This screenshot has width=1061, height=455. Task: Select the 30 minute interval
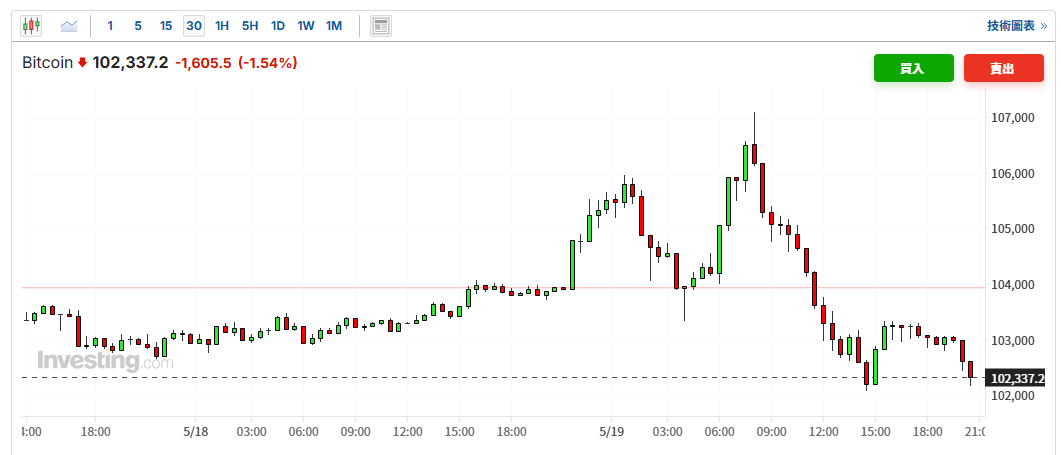194,26
